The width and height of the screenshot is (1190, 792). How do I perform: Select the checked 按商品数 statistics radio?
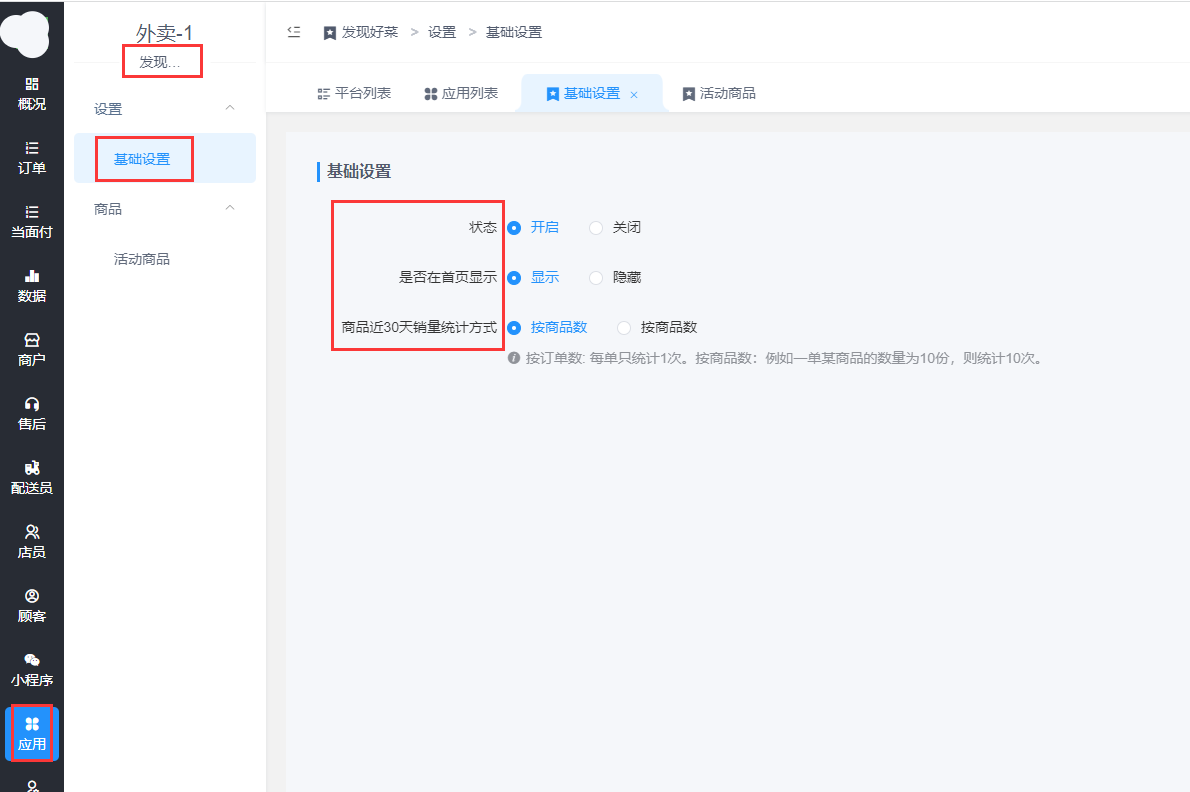514,328
